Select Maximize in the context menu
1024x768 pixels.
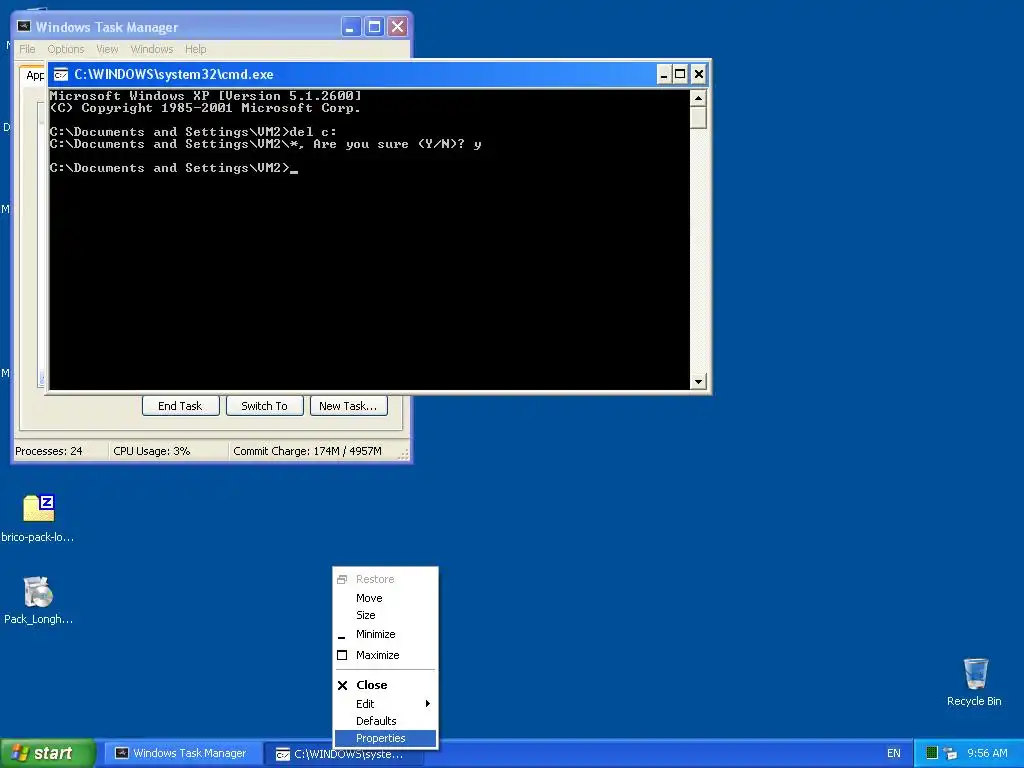point(385,655)
